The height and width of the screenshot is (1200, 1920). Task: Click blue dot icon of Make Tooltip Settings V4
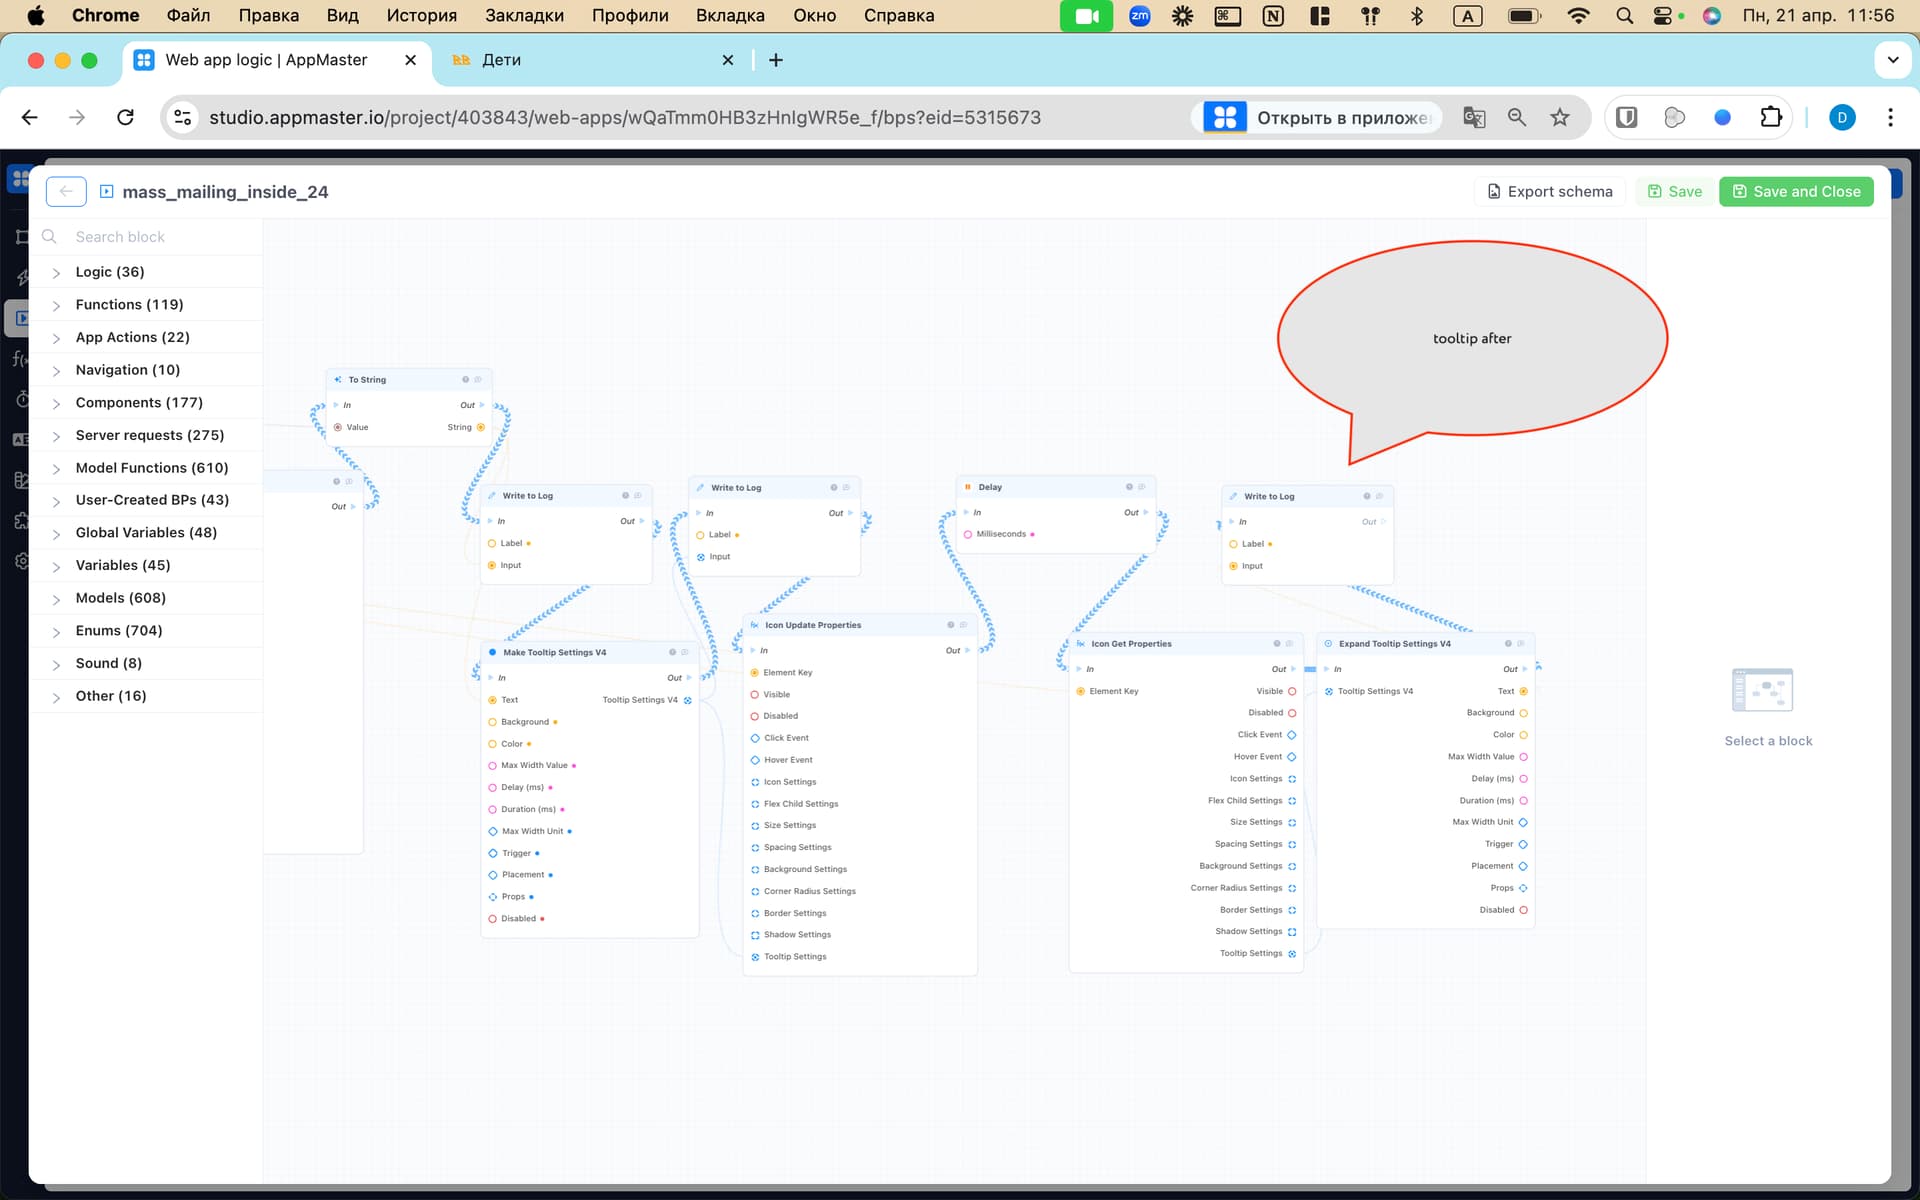coord(492,652)
